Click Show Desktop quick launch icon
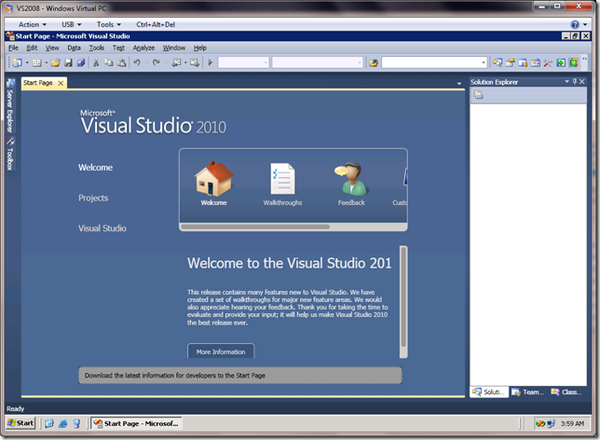Screen dimensions: 600x440 49,424
